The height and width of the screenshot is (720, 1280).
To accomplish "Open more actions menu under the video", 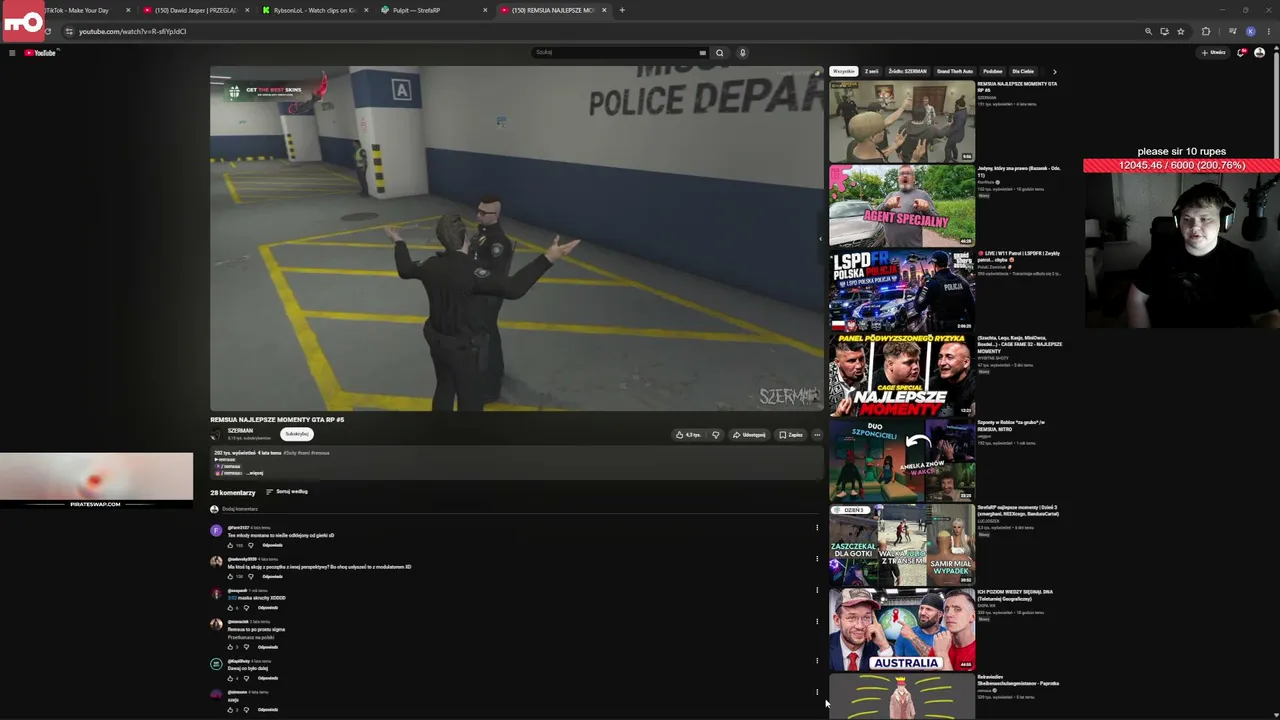I will coord(817,435).
